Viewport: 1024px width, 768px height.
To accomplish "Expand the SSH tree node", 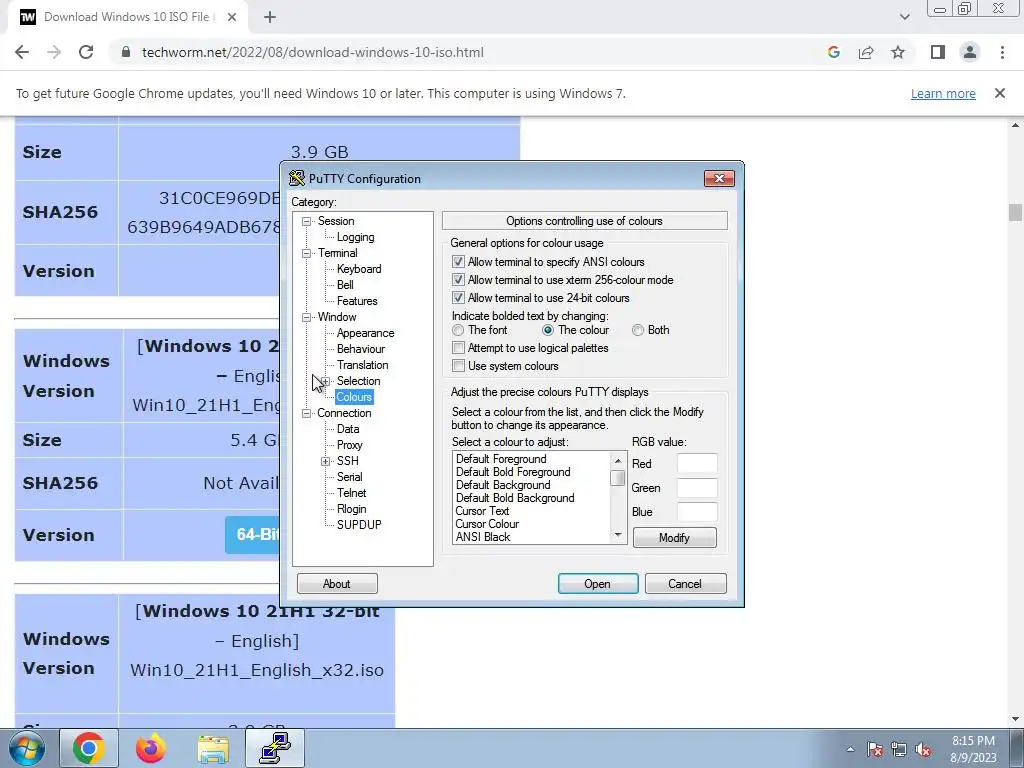I will pyautogui.click(x=325, y=462).
